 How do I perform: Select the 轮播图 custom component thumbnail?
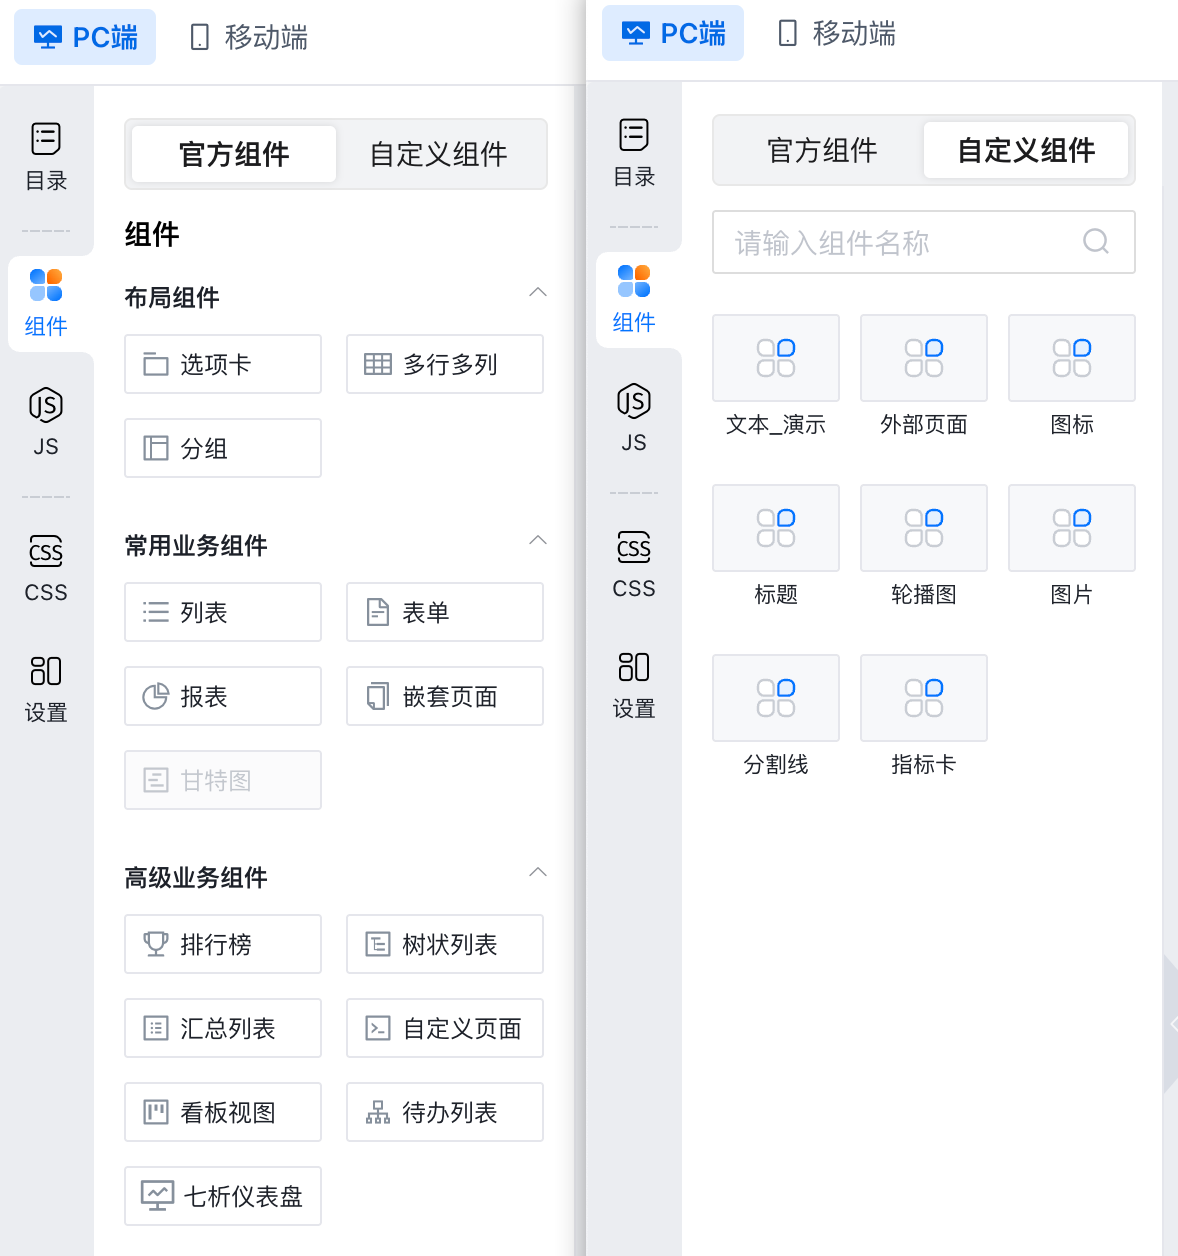point(923,528)
